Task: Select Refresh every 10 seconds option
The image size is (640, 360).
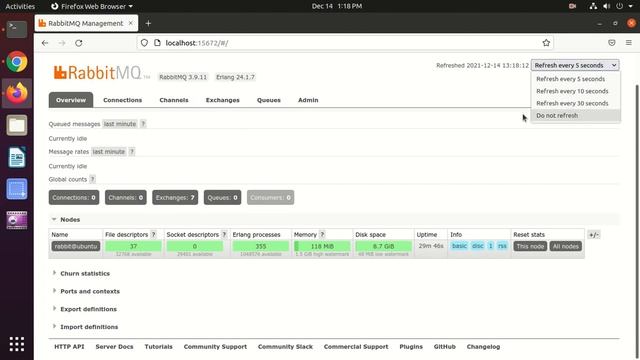Action: click(x=576, y=91)
